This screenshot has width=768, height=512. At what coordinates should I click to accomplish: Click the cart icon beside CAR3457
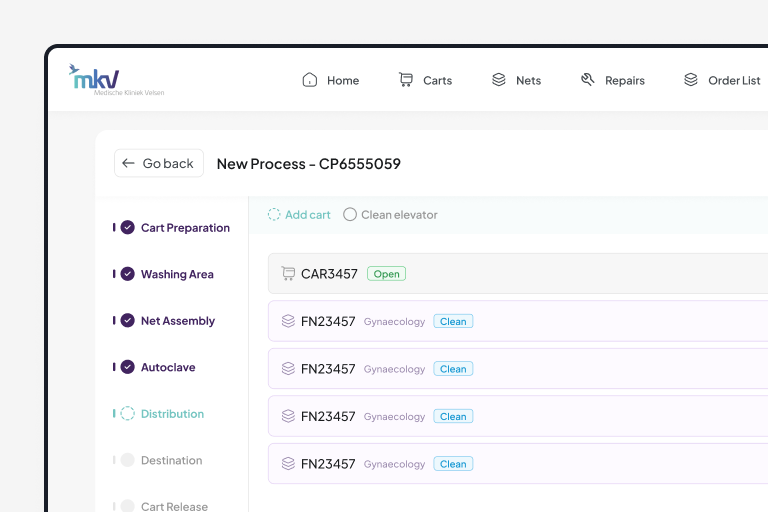(x=288, y=274)
